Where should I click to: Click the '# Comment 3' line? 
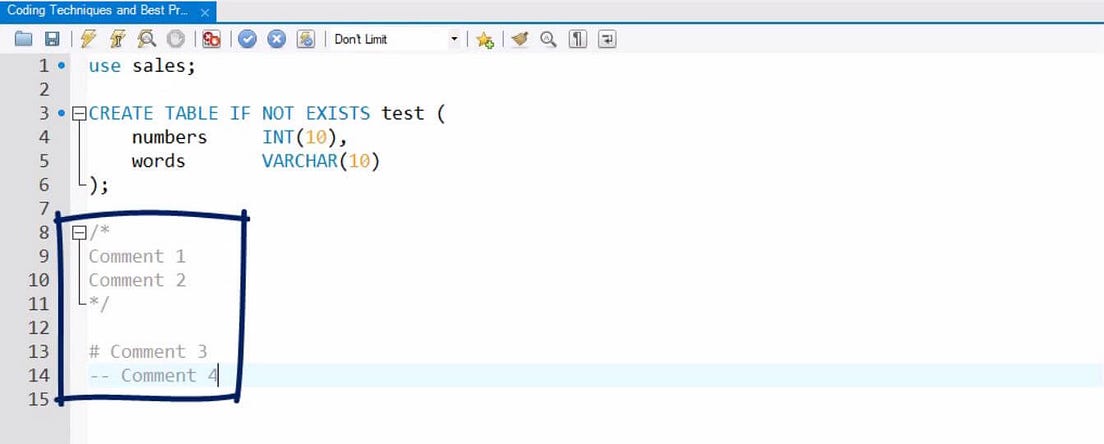pyautogui.click(x=149, y=351)
